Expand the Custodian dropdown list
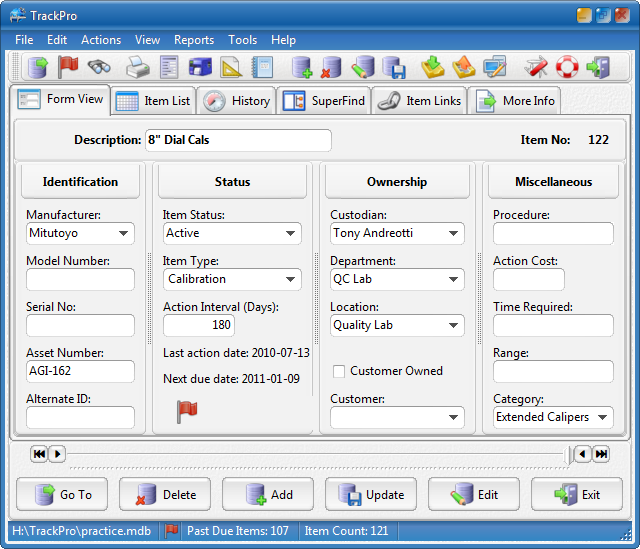Image resolution: width=640 pixels, height=549 pixels. tap(454, 233)
